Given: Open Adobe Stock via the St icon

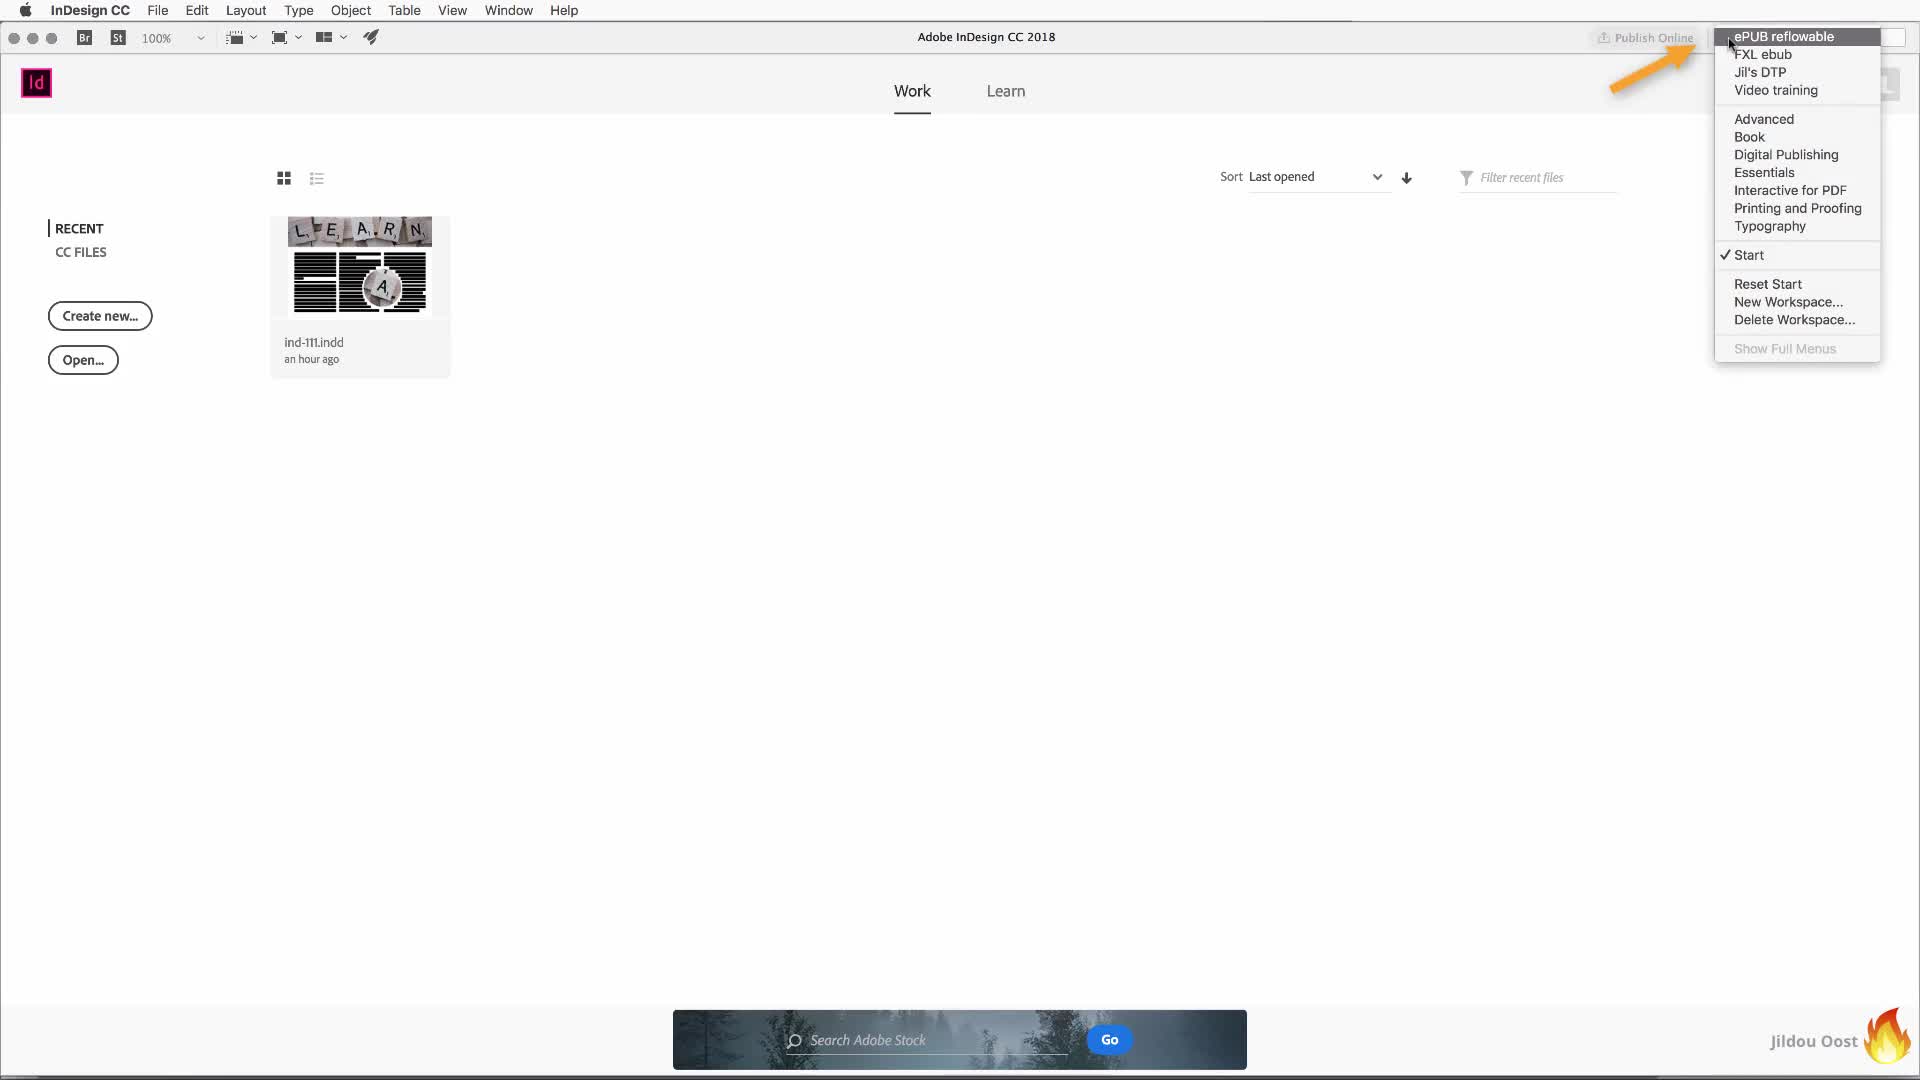Looking at the screenshot, I should point(118,38).
